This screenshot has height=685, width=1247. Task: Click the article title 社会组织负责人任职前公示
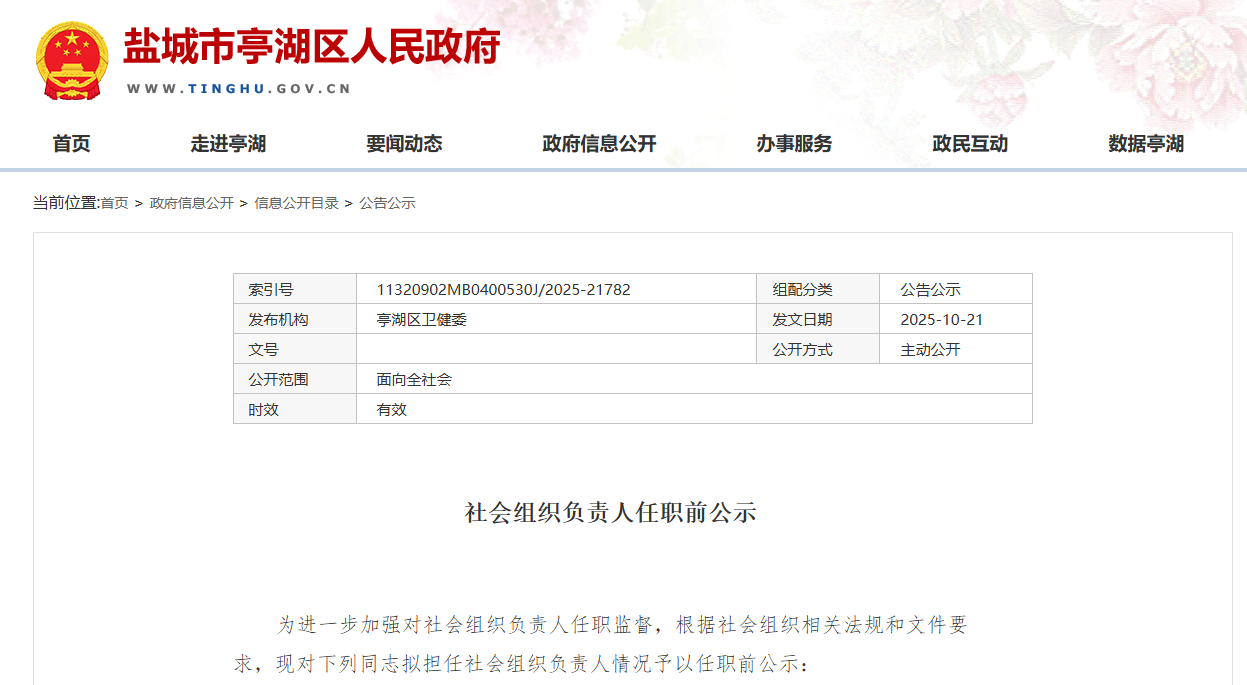(610, 513)
